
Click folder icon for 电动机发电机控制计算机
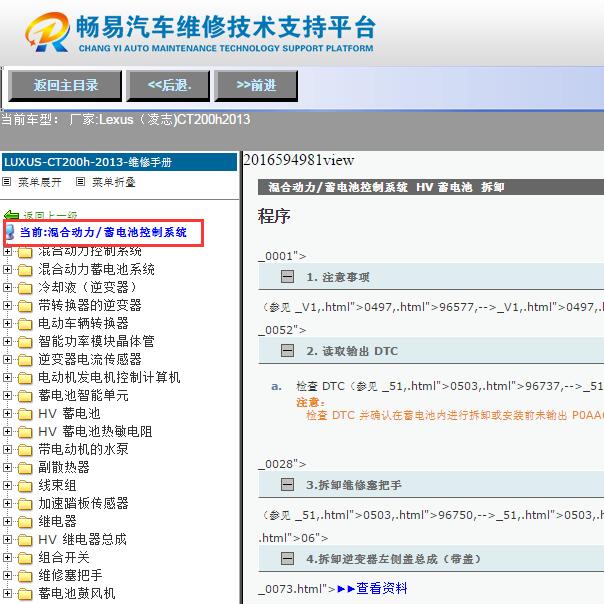click(x=25, y=378)
